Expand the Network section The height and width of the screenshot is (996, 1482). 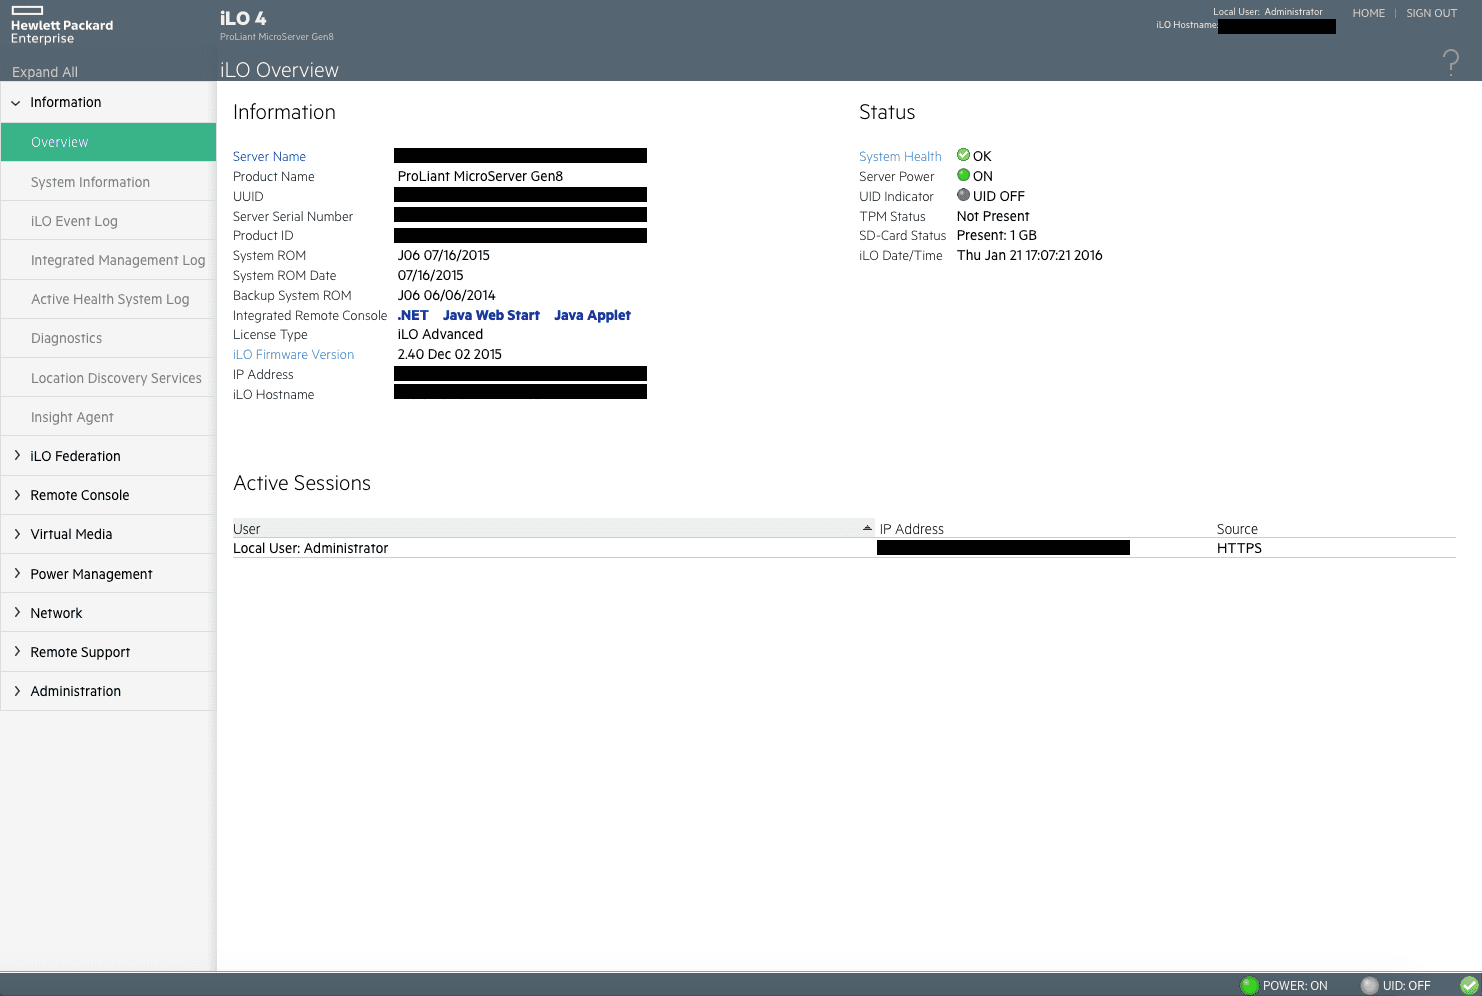(x=17, y=613)
